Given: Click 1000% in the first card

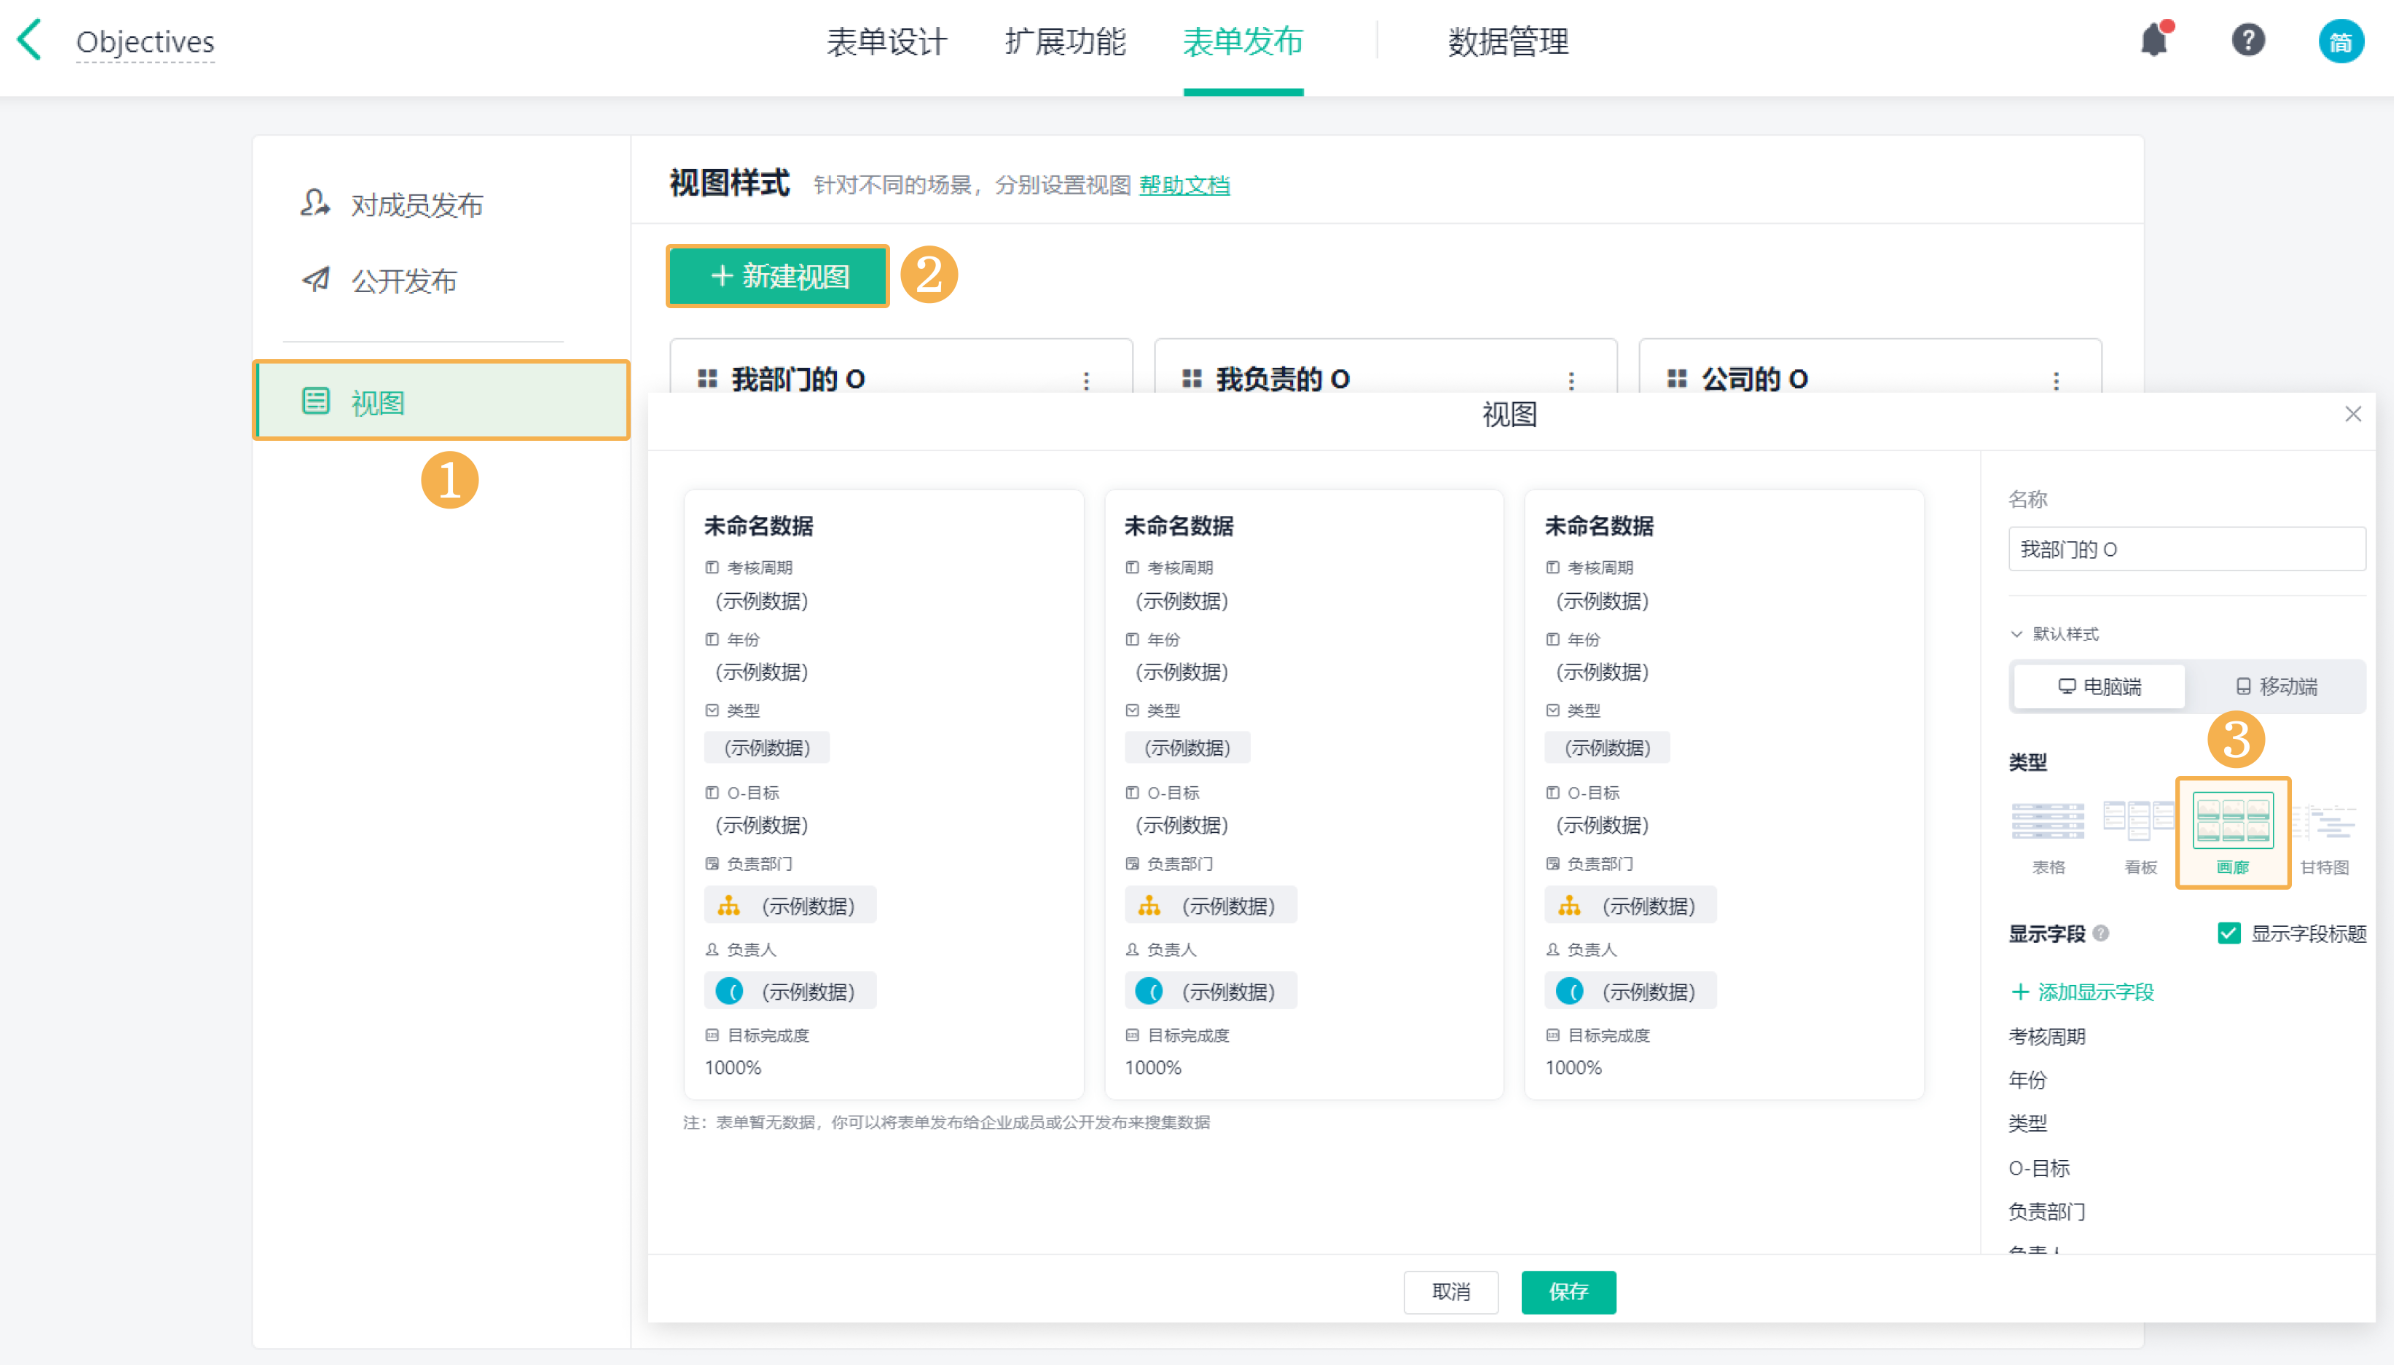Looking at the screenshot, I should point(733,1067).
